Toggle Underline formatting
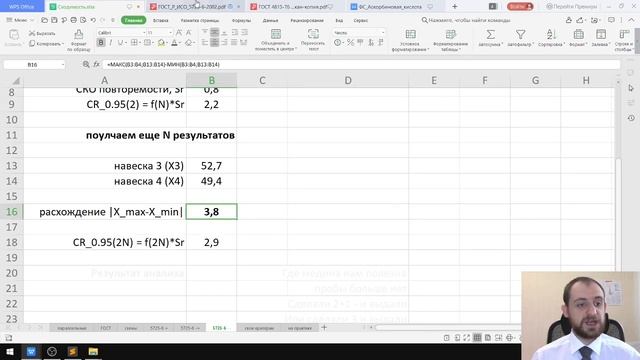 [x=120, y=42]
